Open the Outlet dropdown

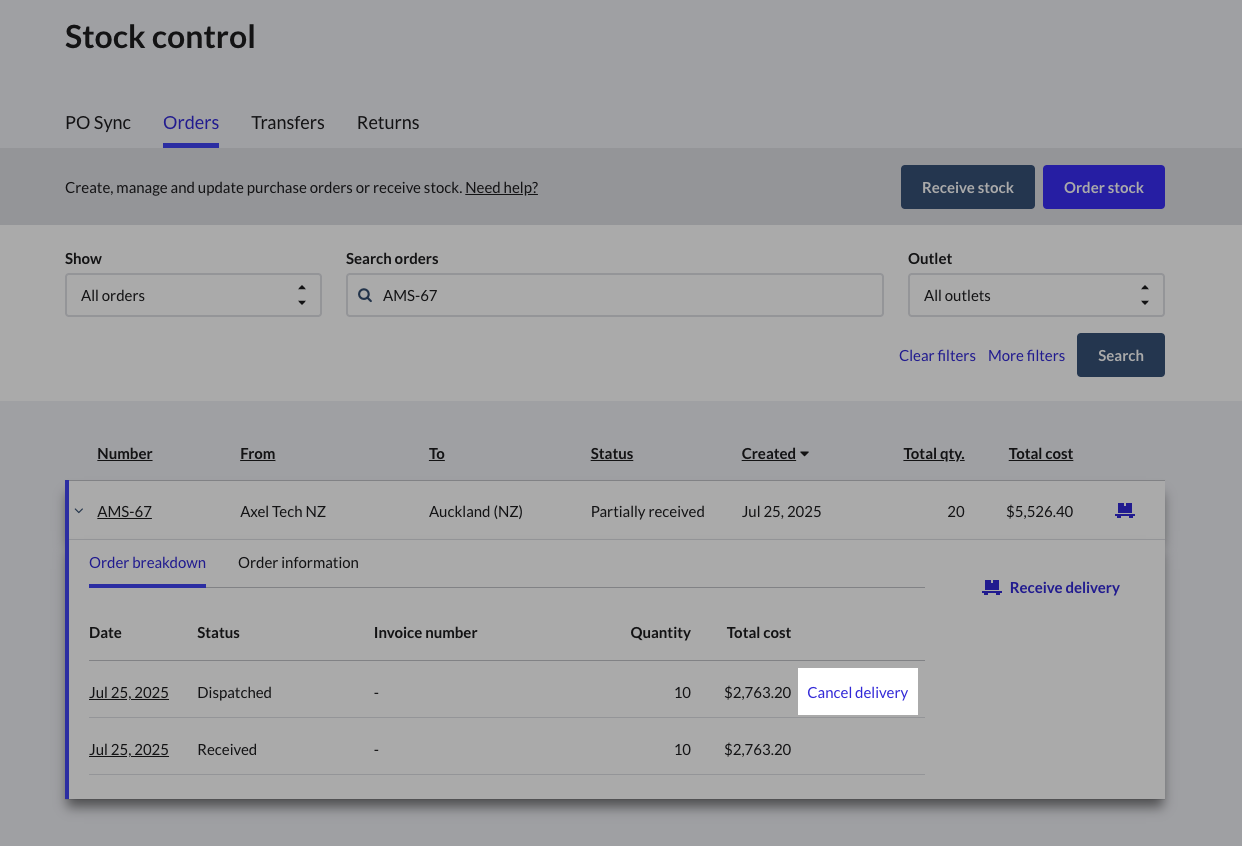[x=1035, y=296]
